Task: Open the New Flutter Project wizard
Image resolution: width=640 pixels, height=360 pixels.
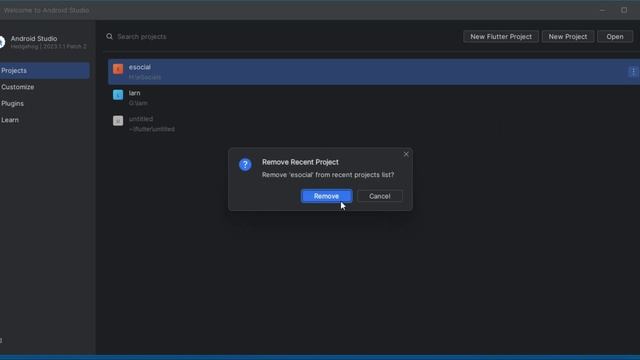Action: [x=501, y=36]
